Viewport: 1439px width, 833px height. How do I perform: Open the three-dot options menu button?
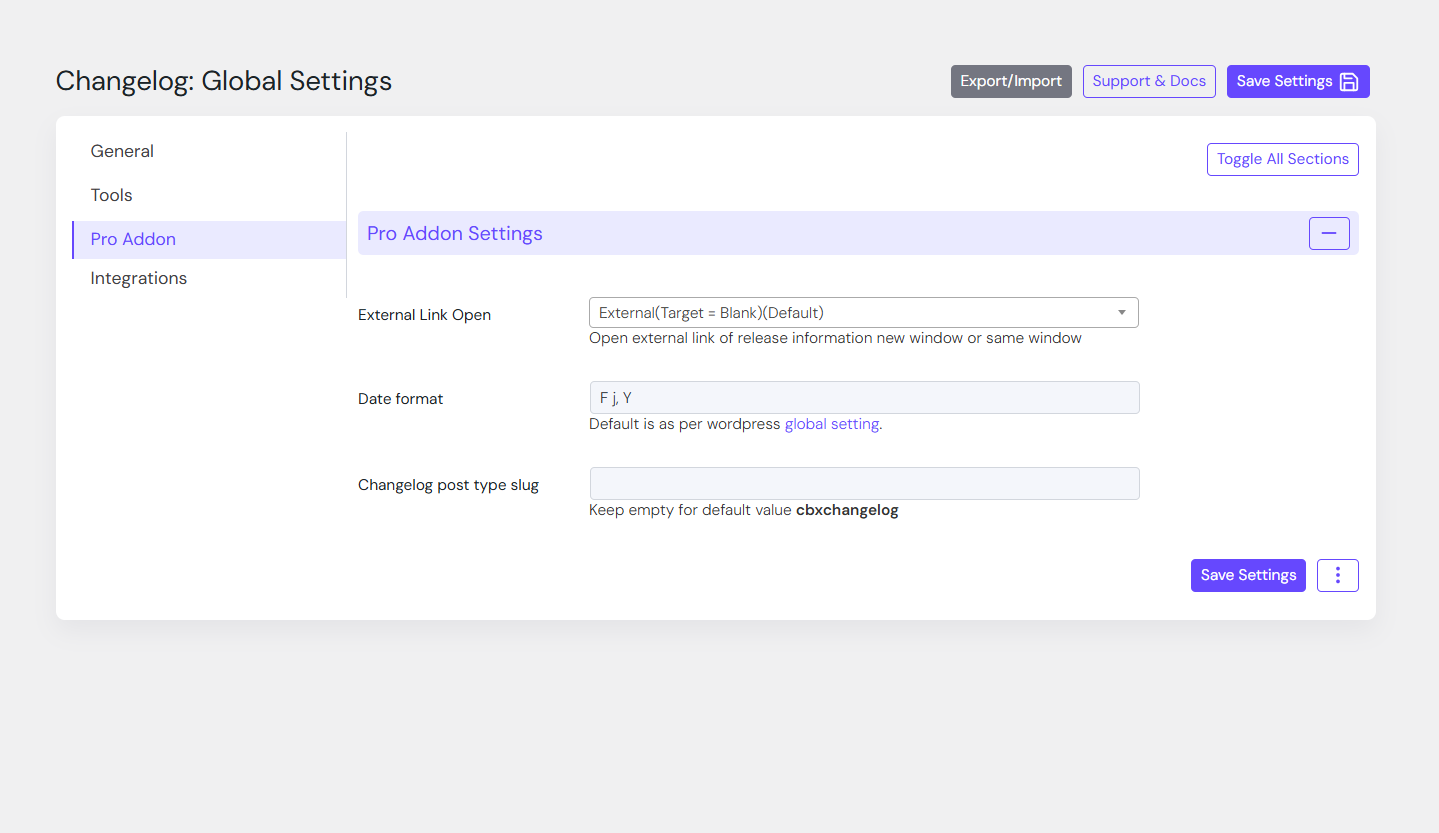[x=1338, y=575]
